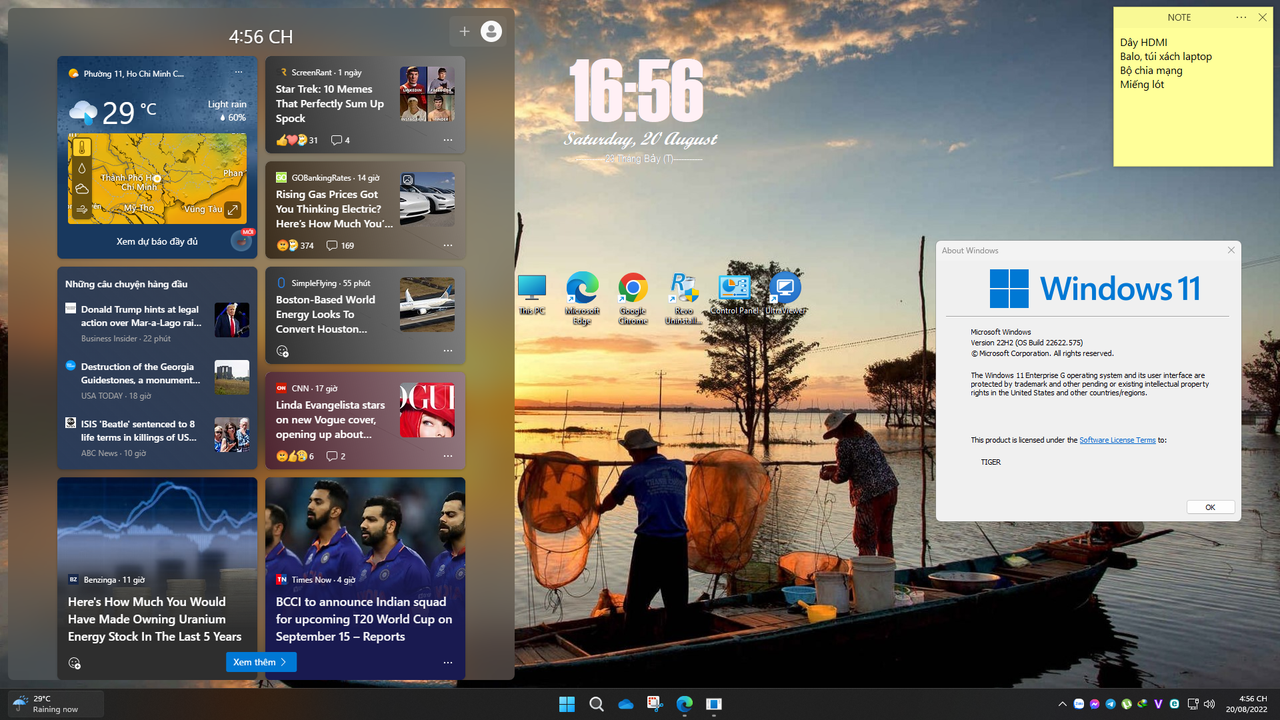Open the sticky note options menu
This screenshot has width=1280, height=720.
(x=1240, y=17)
